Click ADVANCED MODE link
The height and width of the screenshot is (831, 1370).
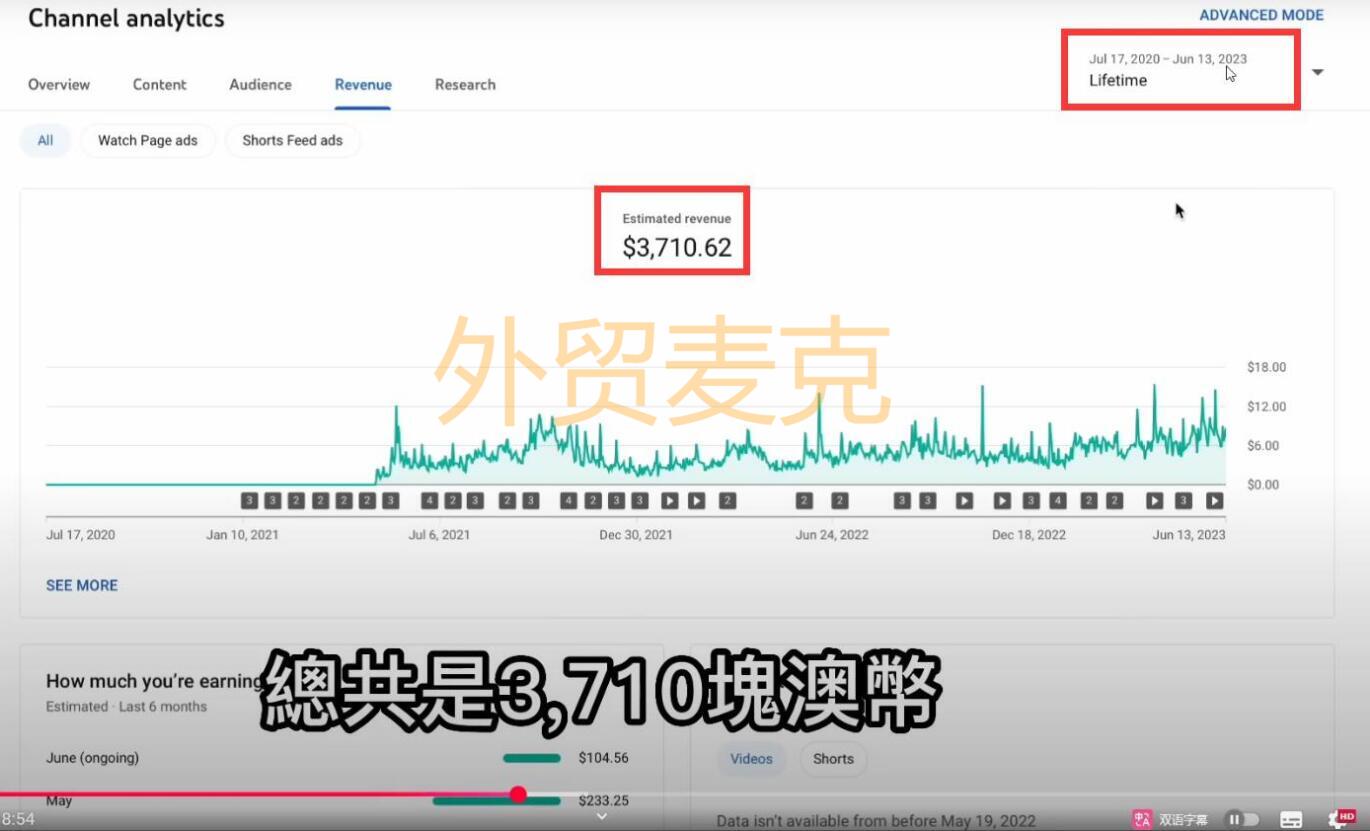pos(1261,15)
